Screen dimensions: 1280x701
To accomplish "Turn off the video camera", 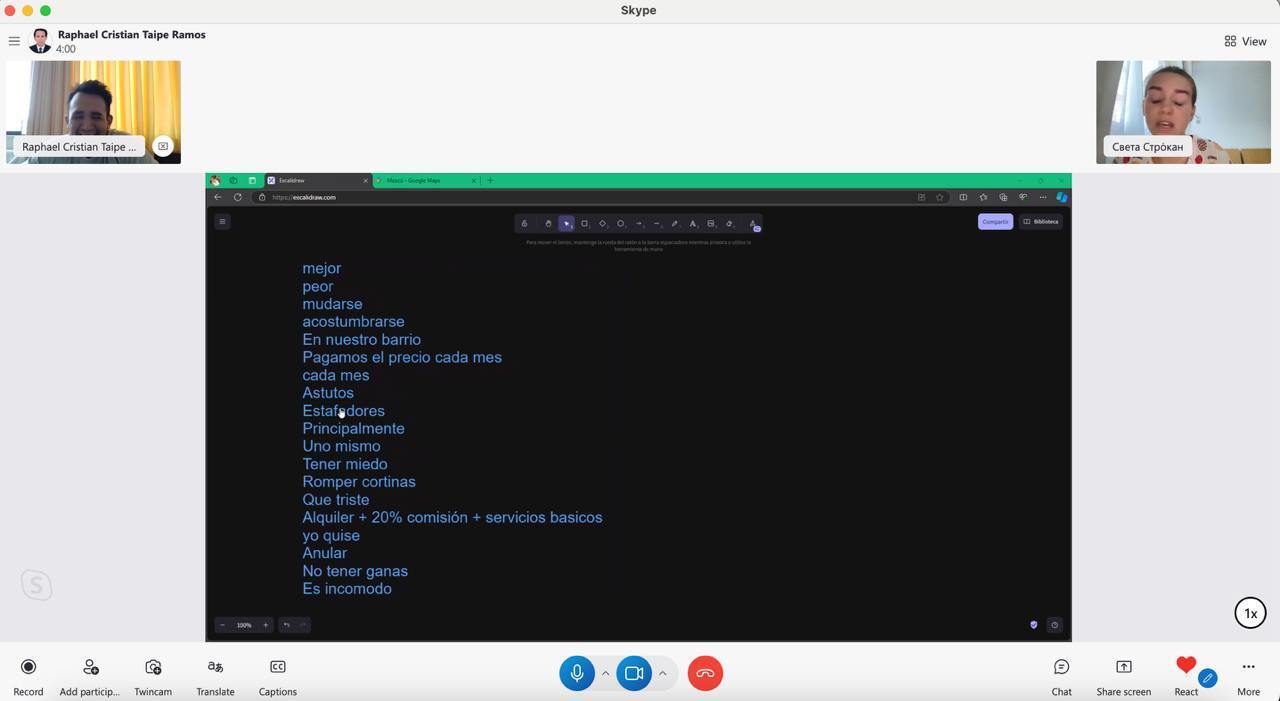I will click(634, 673).
